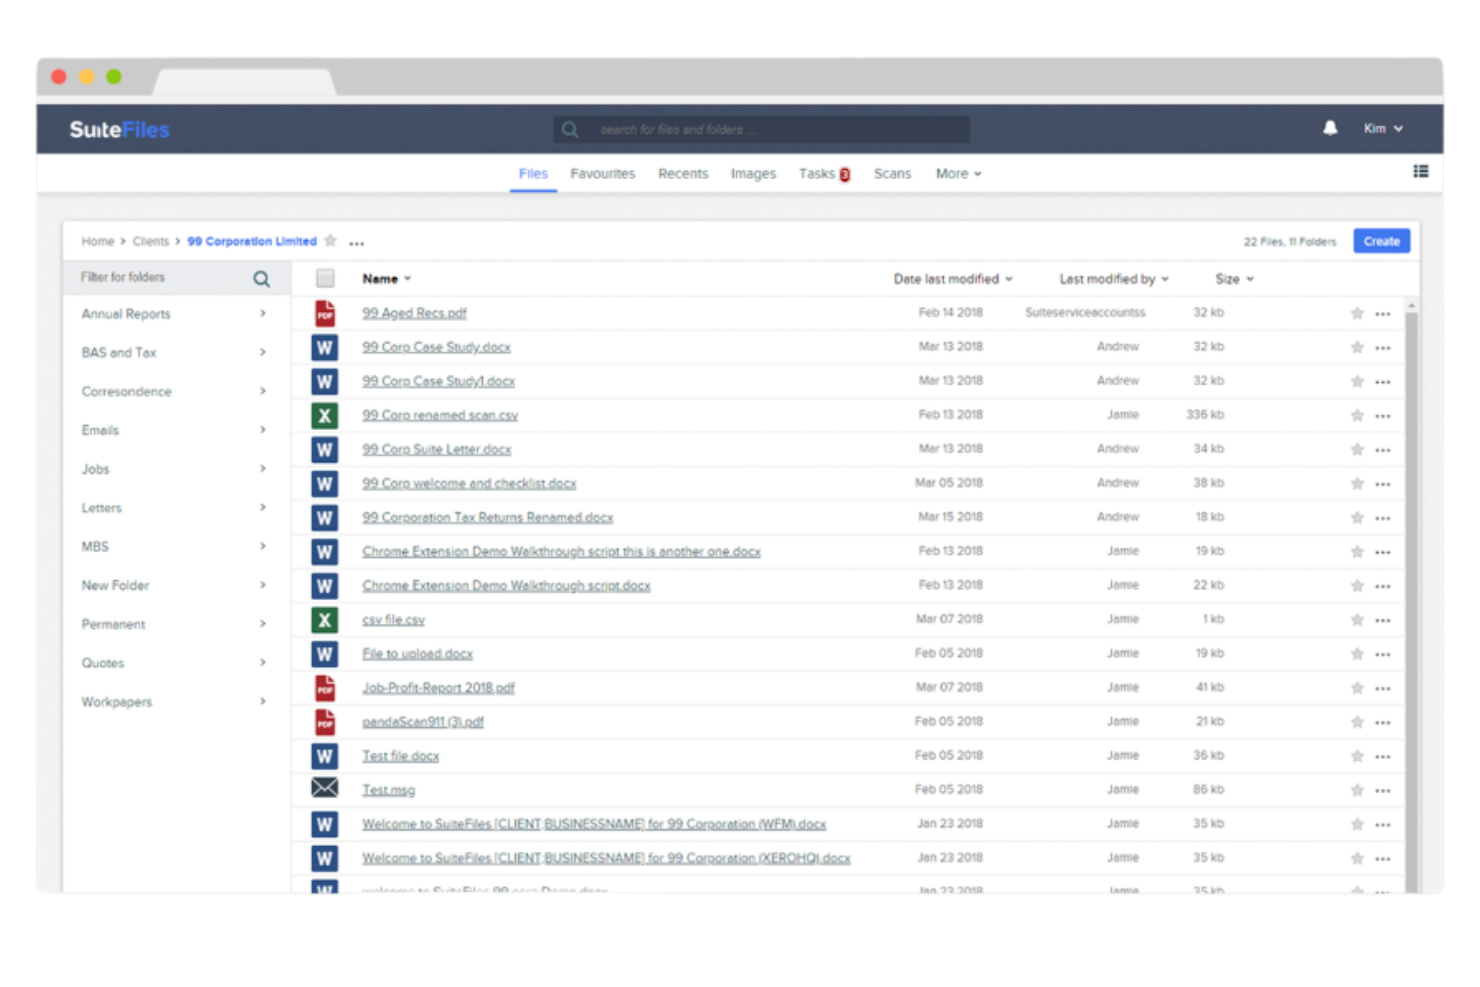Star the 99 Corp Suite Letter.docx file
This screenshot has height=987, width=1480.
tap(1357, 449)
